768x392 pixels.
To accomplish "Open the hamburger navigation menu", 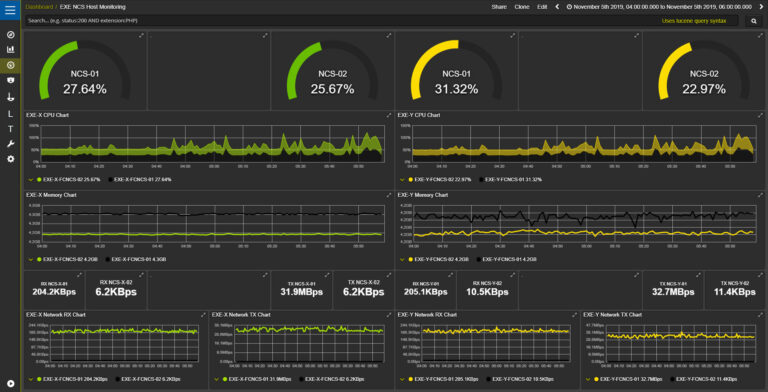I will [10, 10].
